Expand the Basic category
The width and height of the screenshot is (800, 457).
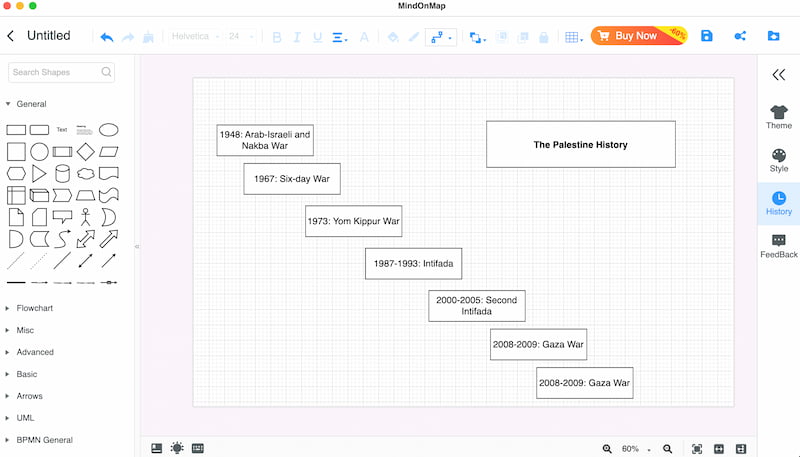click(21, 374)
